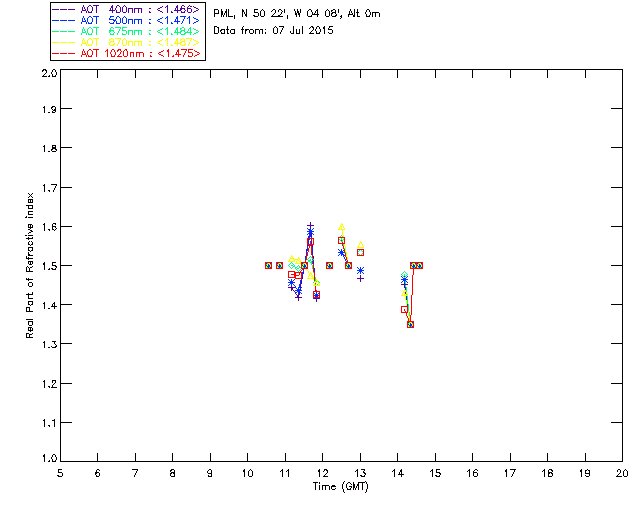Click the x-axis tick label 17
This screenshot has width=640, height=512.
510,474
